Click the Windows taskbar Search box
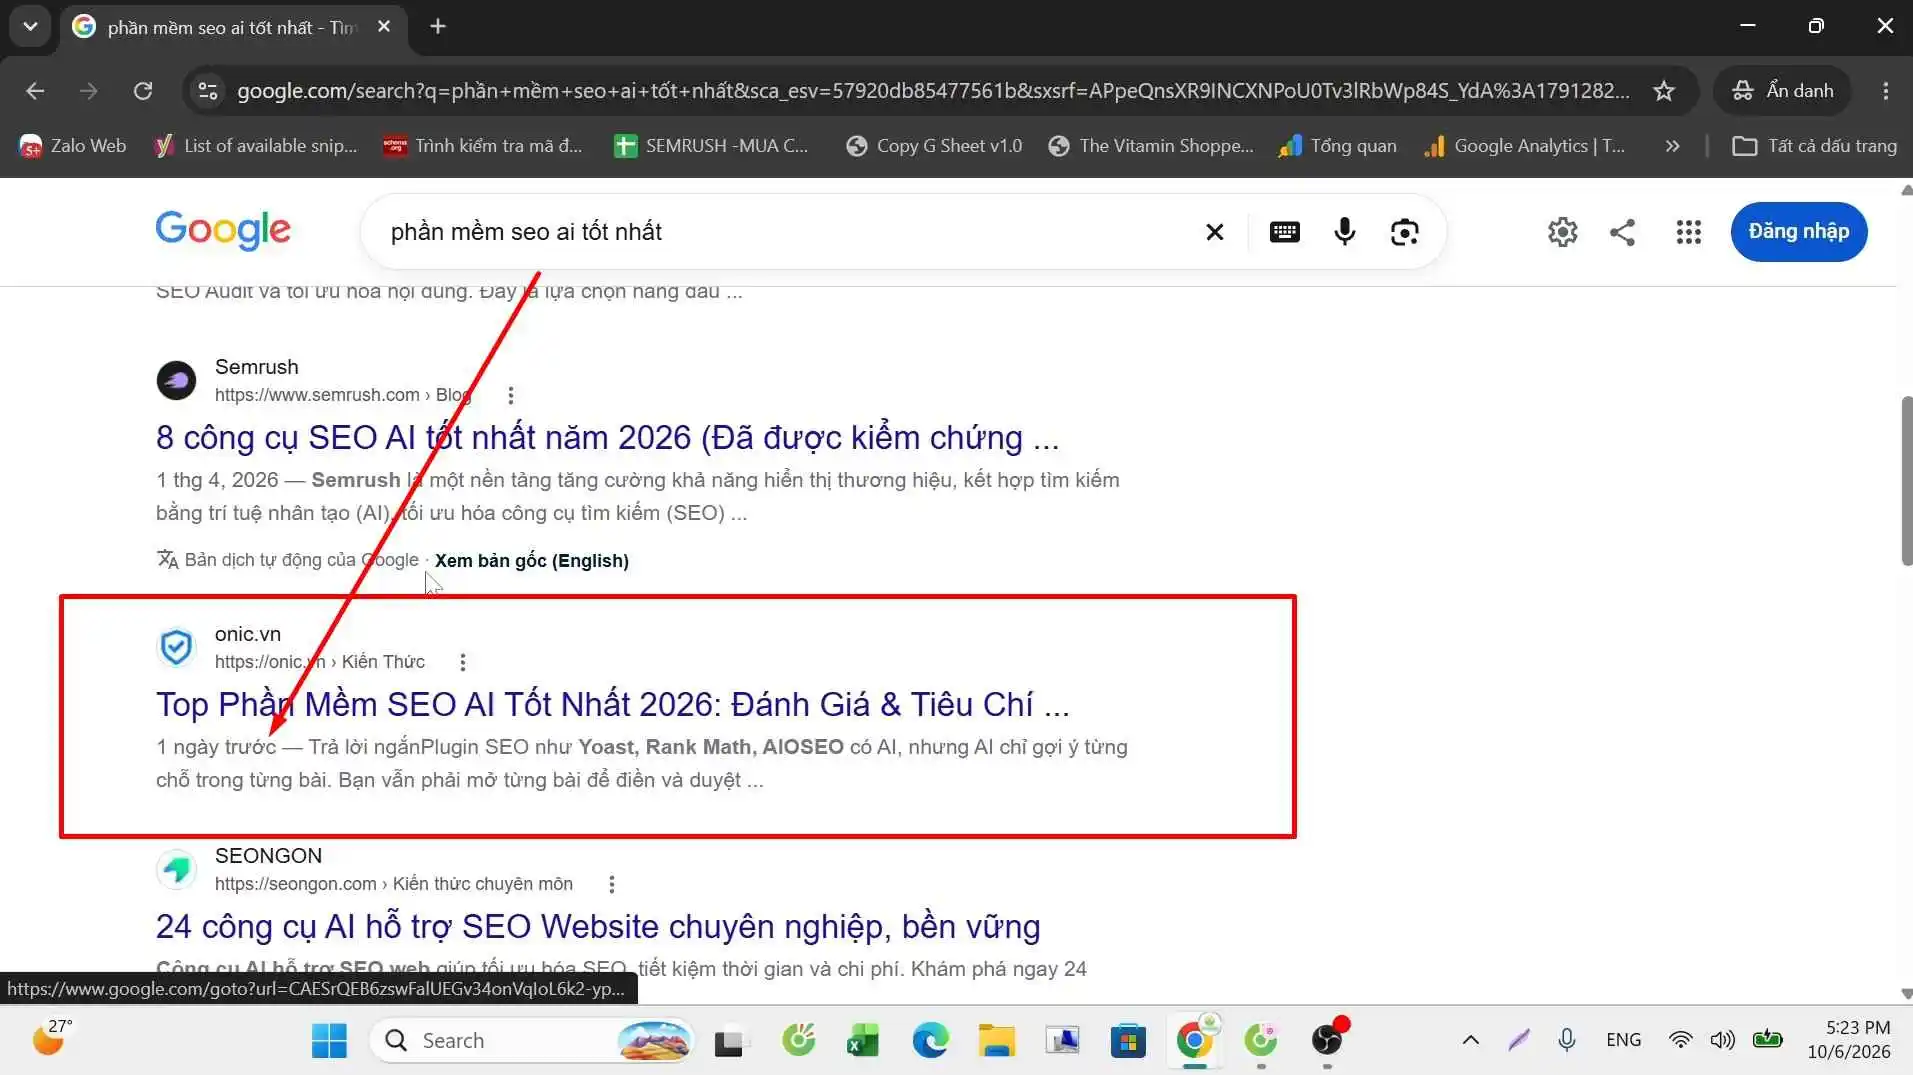The image size is (1913, 1075). pos(532,1040)
